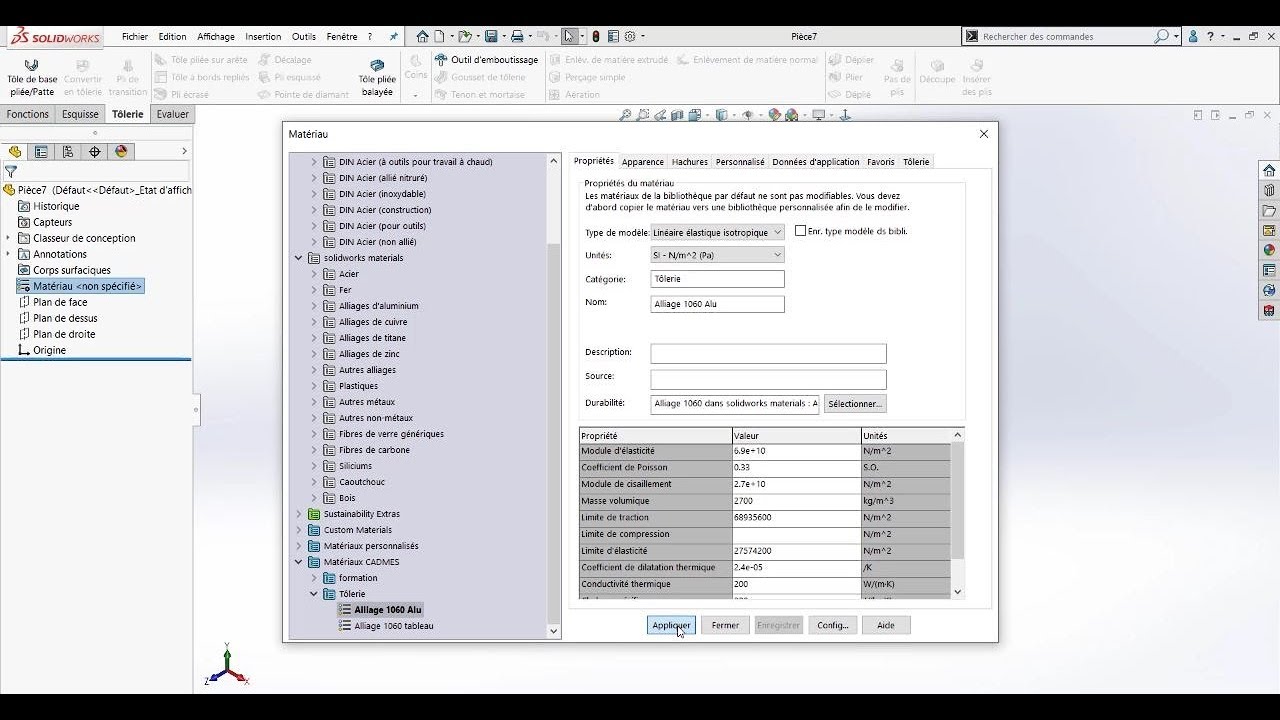Open the ConfigurationManager tab icon
Screen dimensions: 1280x720
(68, 152)
